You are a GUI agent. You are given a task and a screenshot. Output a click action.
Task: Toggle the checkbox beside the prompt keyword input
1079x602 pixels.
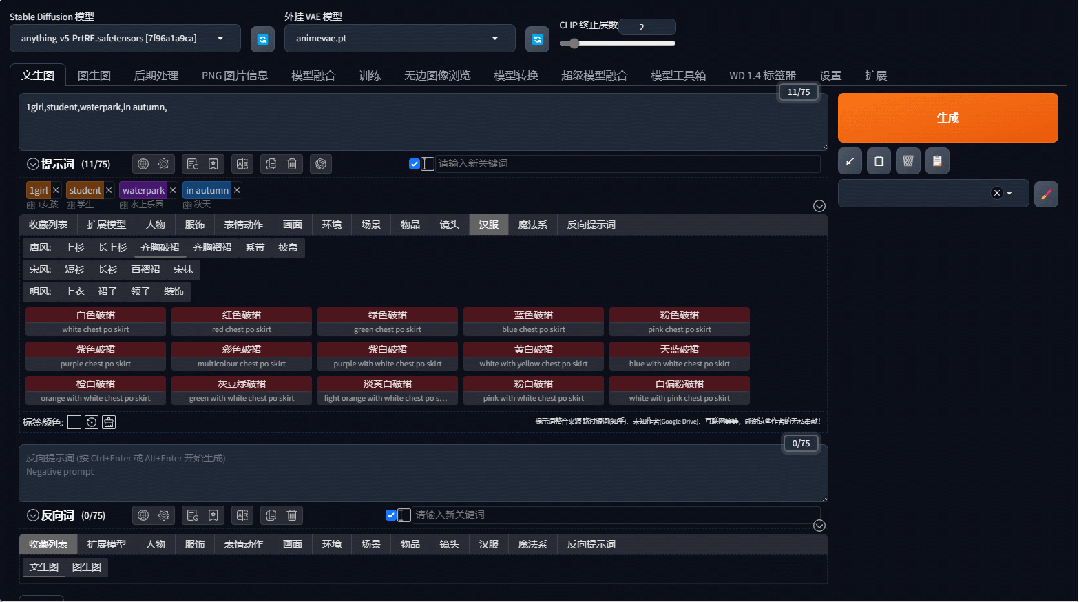click(414, 164)
